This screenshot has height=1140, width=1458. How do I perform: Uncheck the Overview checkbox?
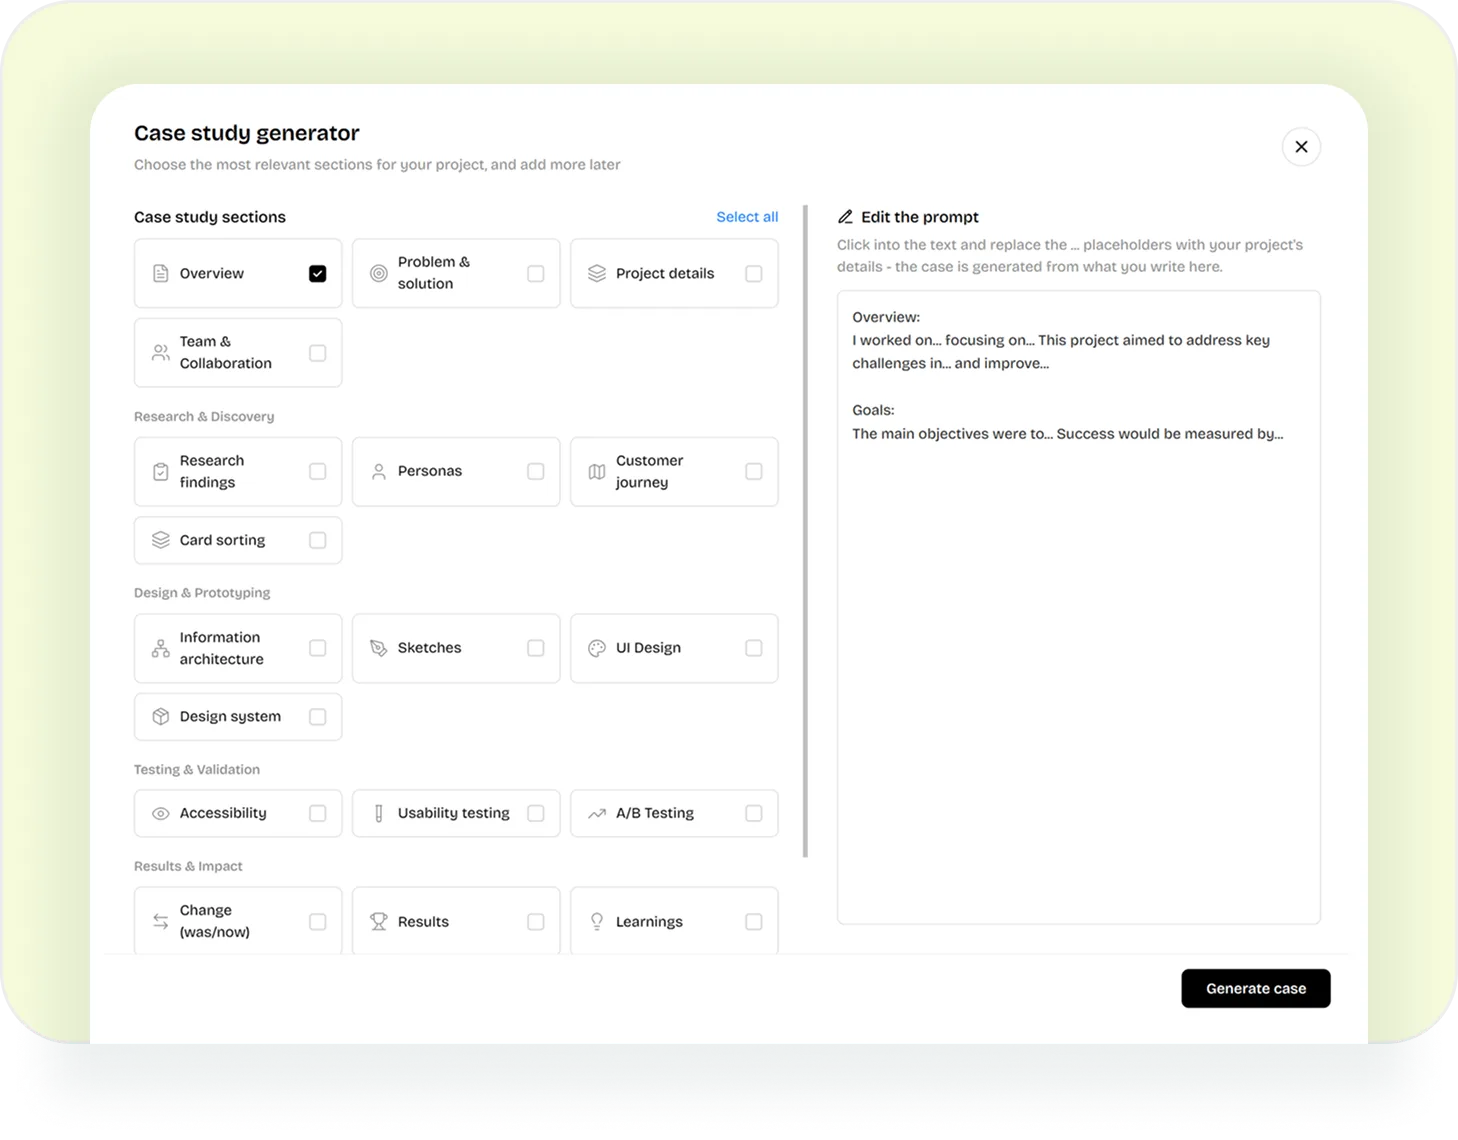click(318, 273)
